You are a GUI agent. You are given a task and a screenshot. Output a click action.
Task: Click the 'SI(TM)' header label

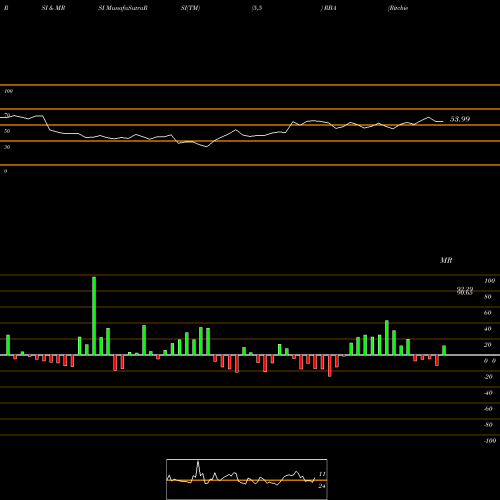tap(190, 8)
